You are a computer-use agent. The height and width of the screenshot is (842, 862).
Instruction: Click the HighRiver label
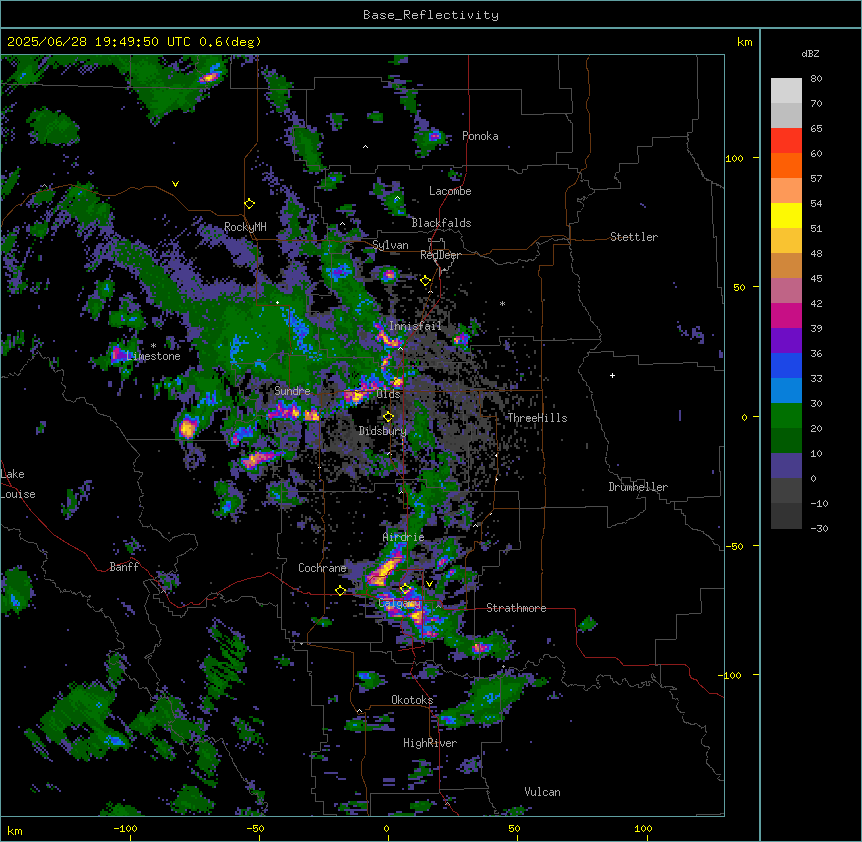[430, 743]
